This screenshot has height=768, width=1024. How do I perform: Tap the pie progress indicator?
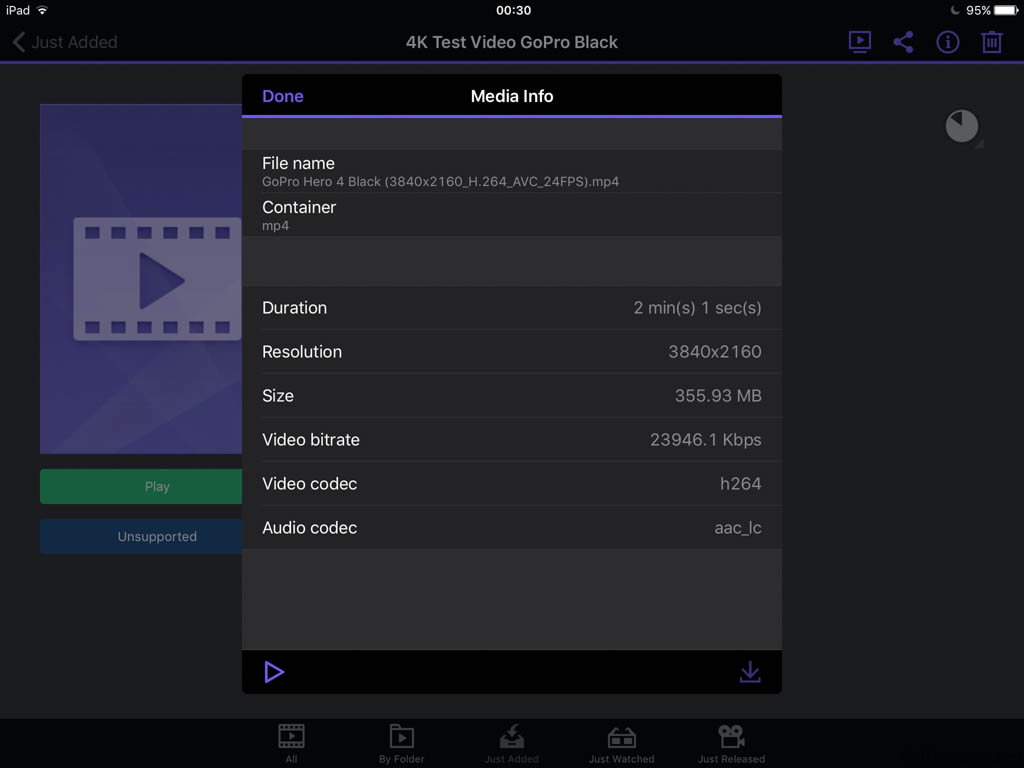click(x=962, y=126)
